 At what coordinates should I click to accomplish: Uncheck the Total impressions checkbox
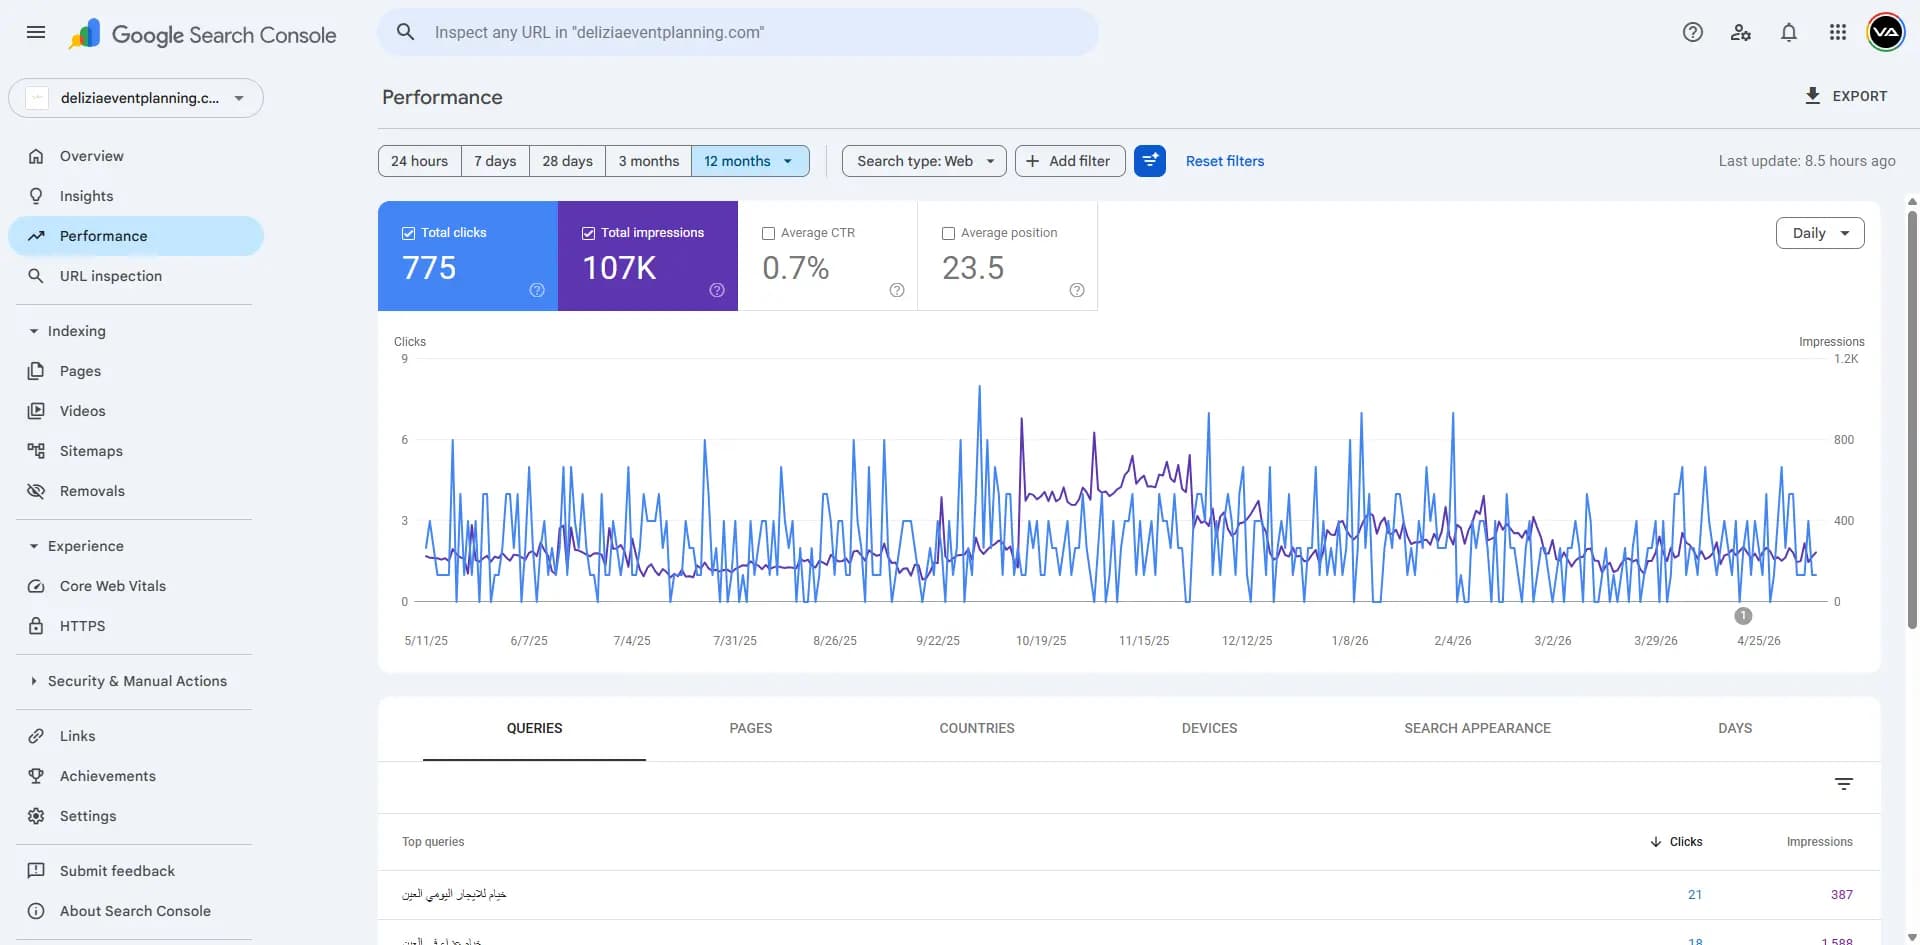588,233
